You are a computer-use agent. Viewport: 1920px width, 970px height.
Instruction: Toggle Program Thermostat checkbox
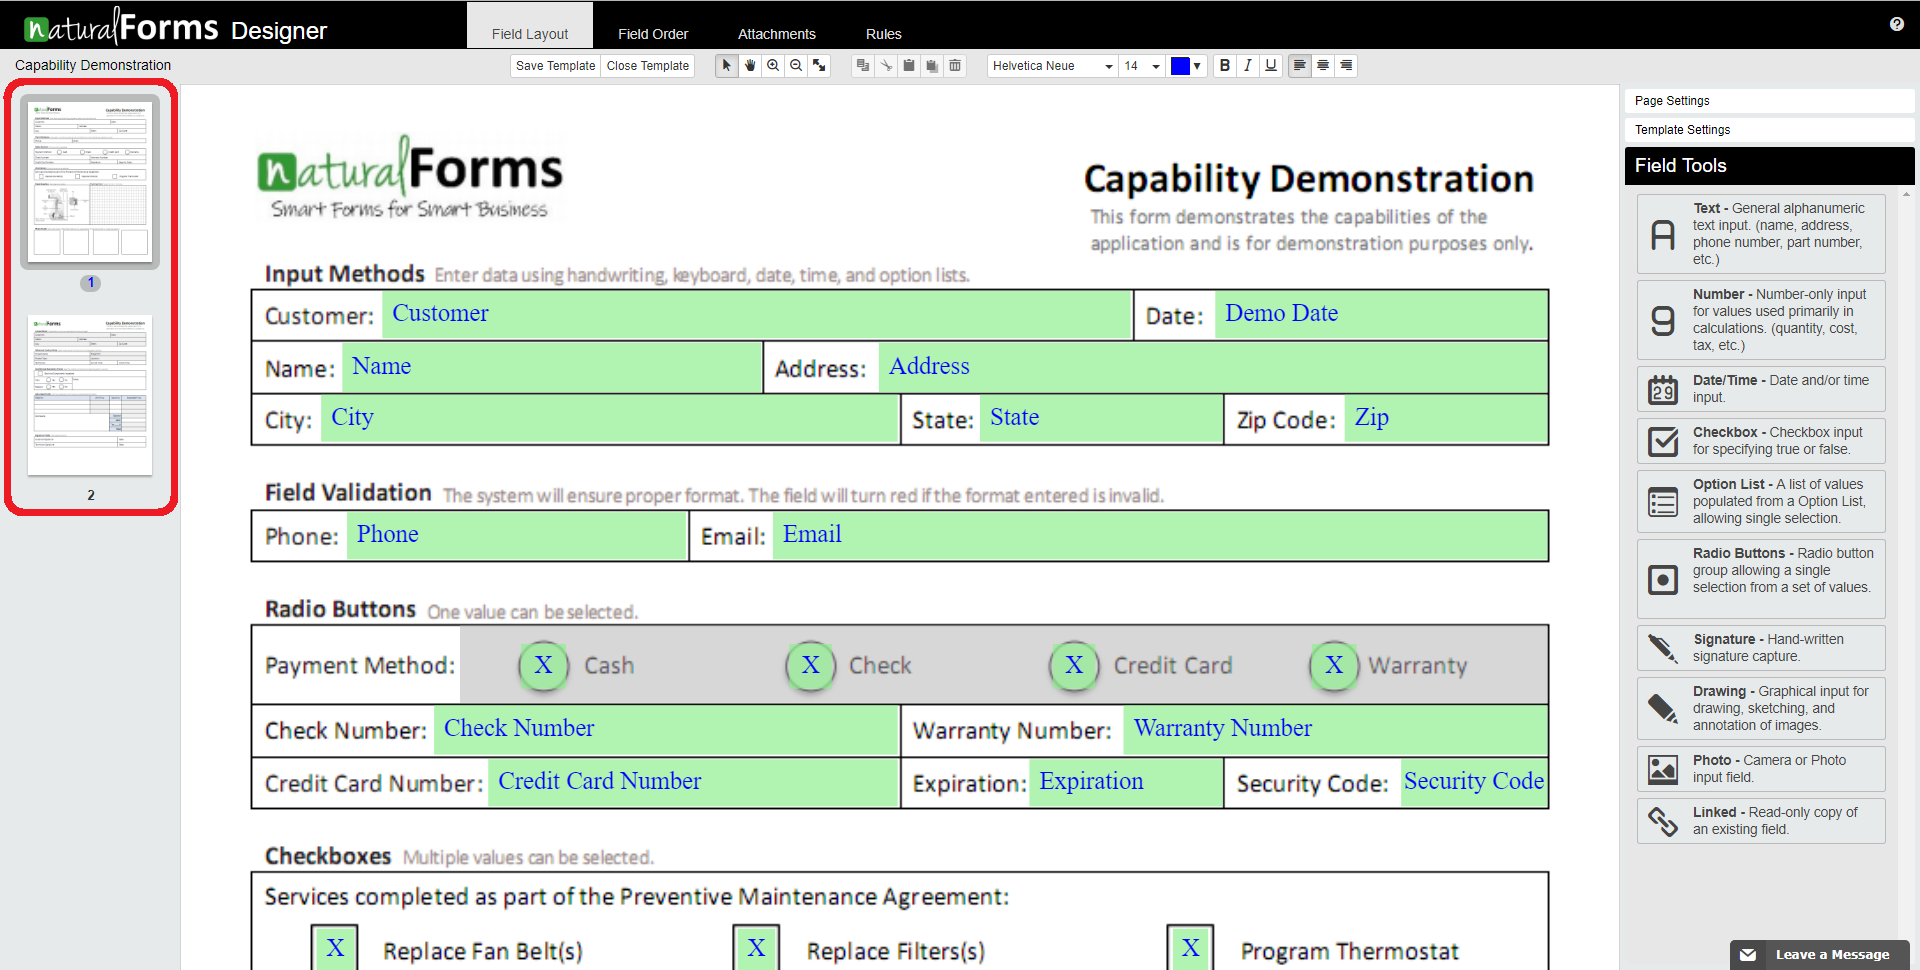tap(1190, 948)
